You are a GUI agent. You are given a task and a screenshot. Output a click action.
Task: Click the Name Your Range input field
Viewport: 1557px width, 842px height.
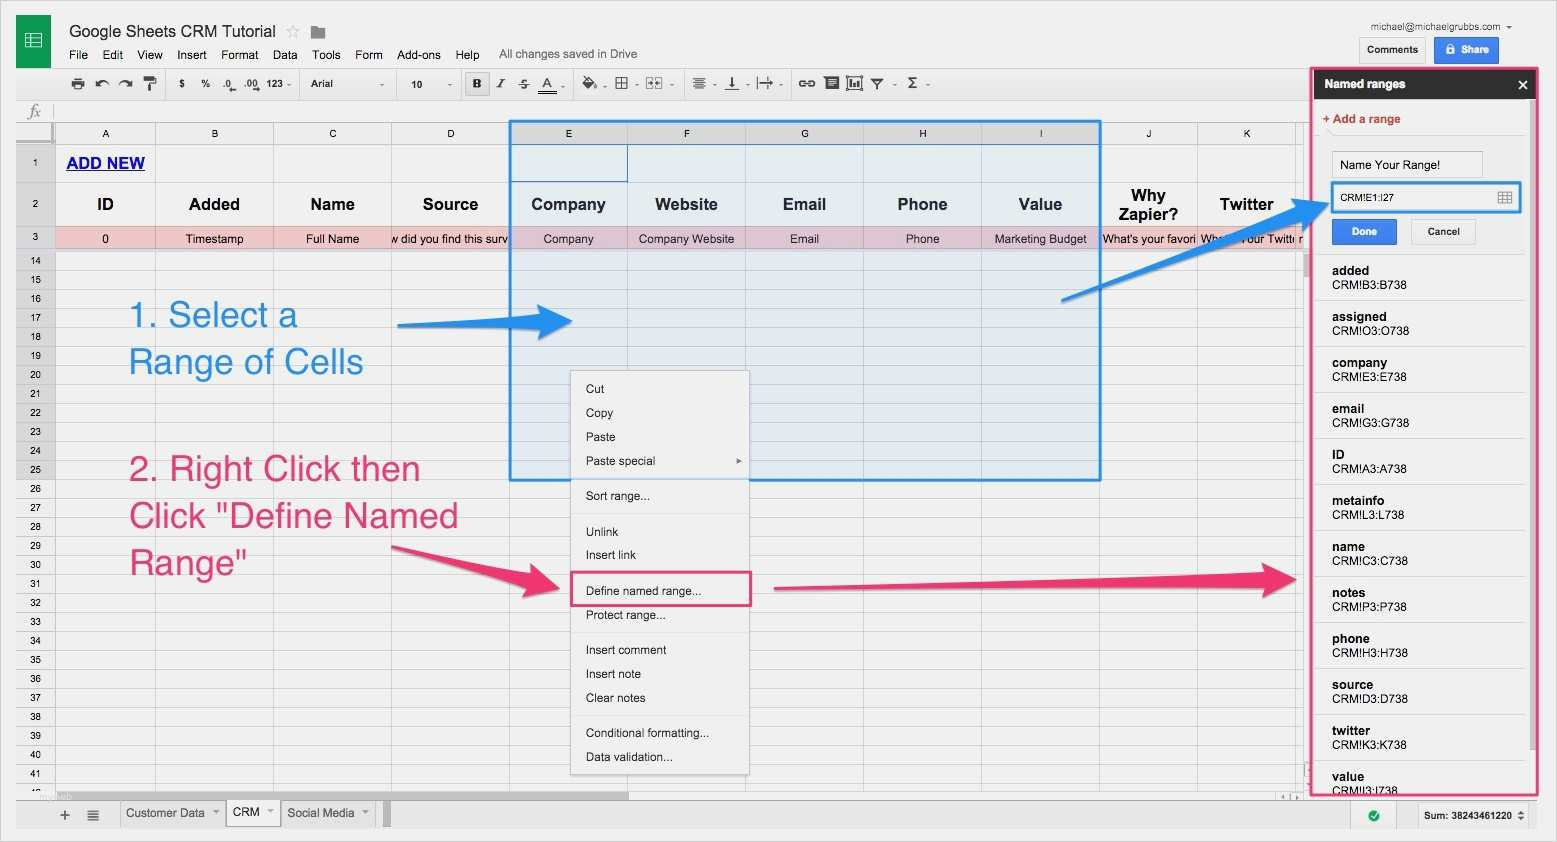pos(1407,165)
